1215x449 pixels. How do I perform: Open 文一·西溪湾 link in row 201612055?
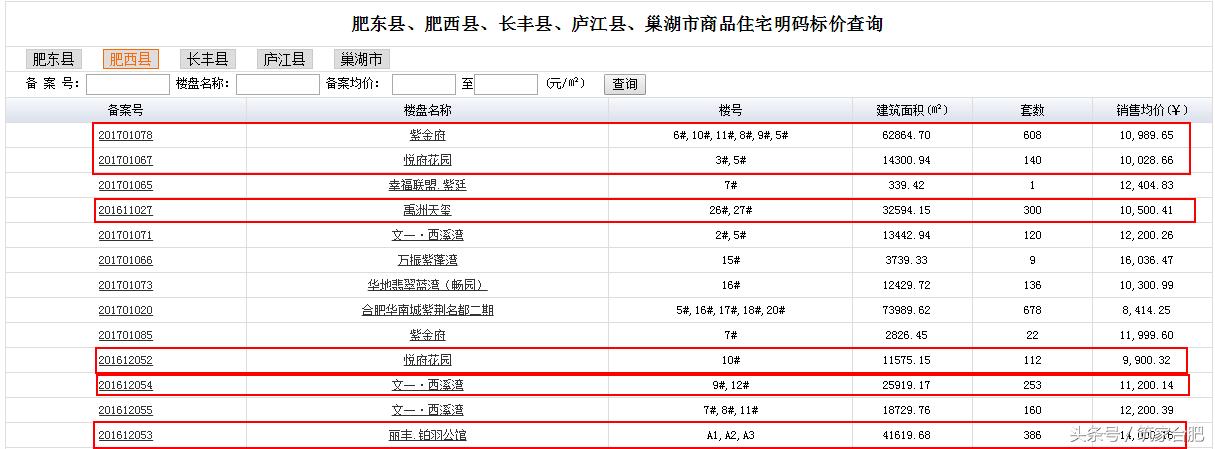pyautogui.click(x=427, y=410)
